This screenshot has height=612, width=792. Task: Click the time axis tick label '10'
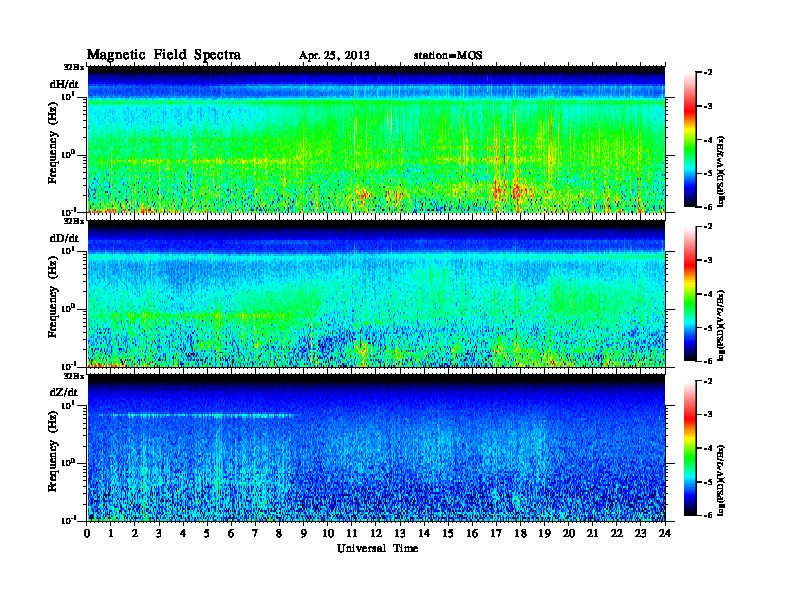[328, 534]
